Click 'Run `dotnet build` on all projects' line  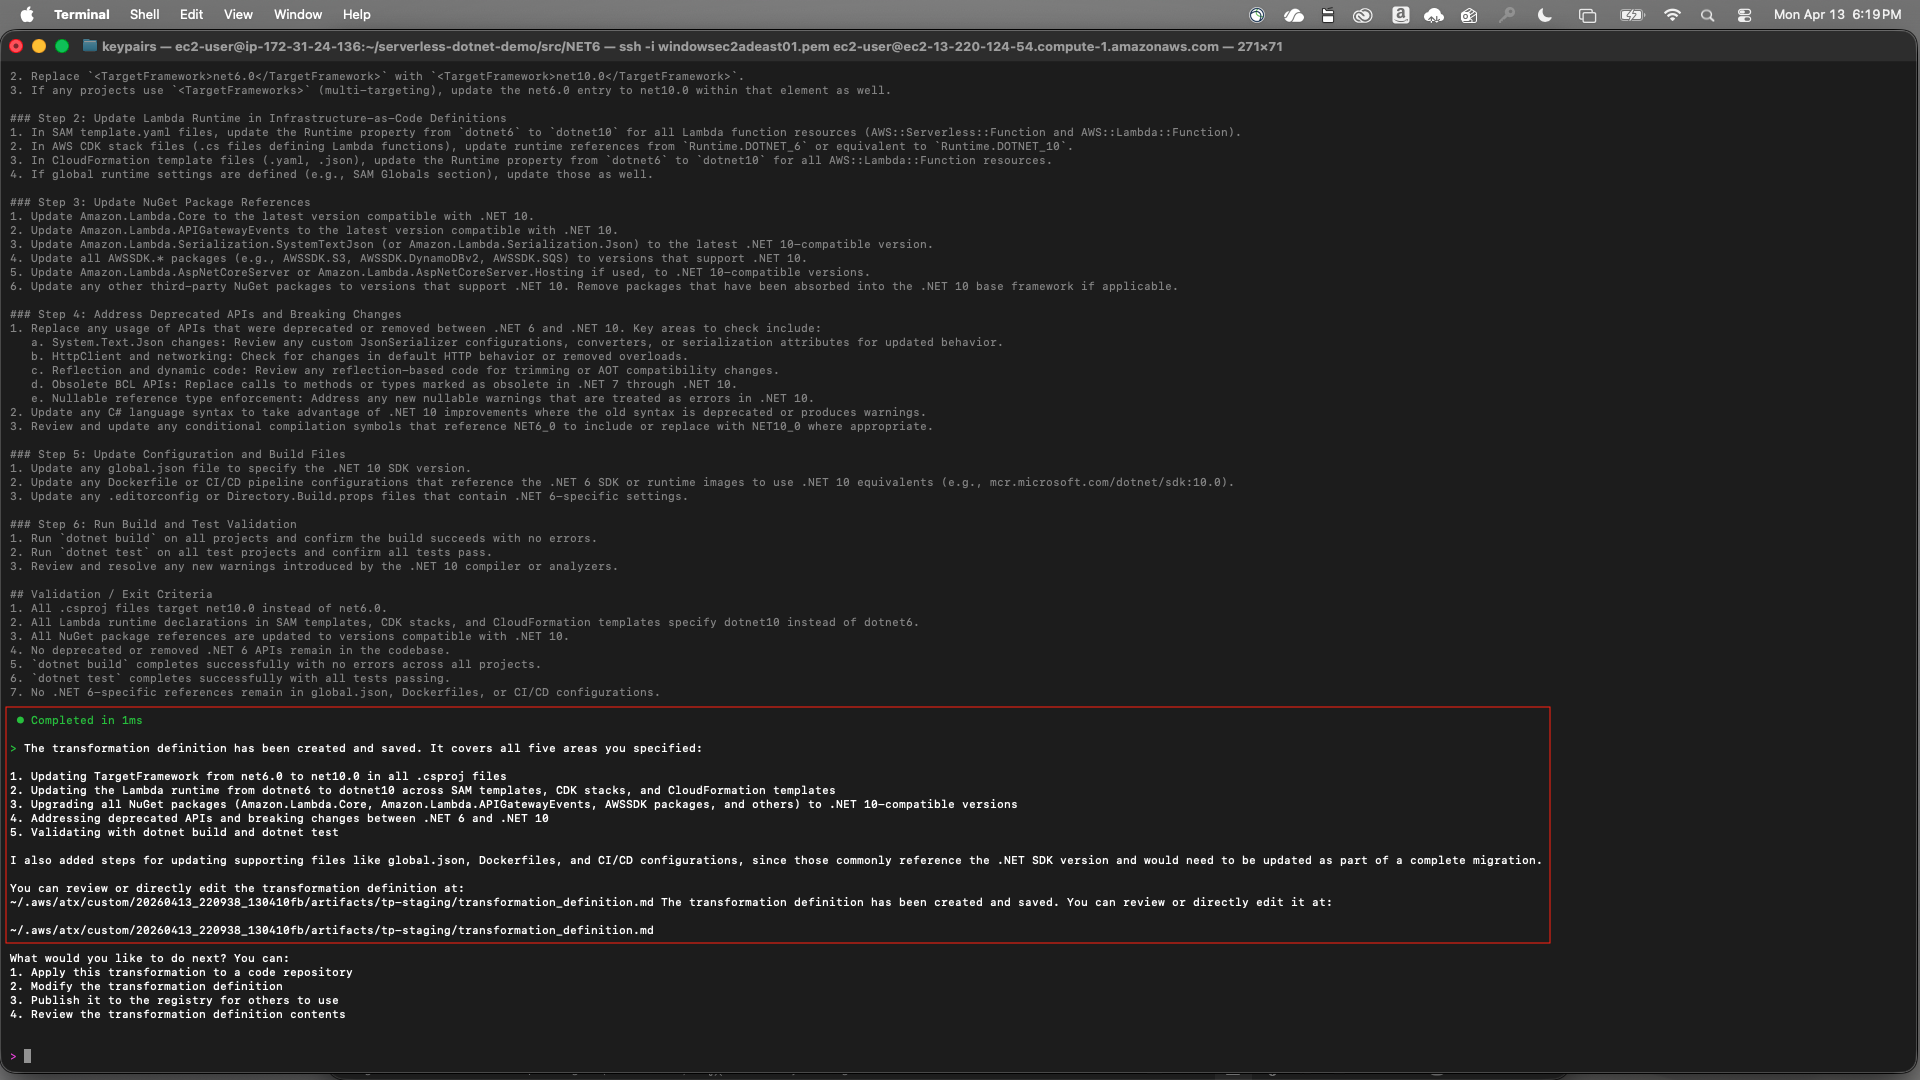coord(303,538)
